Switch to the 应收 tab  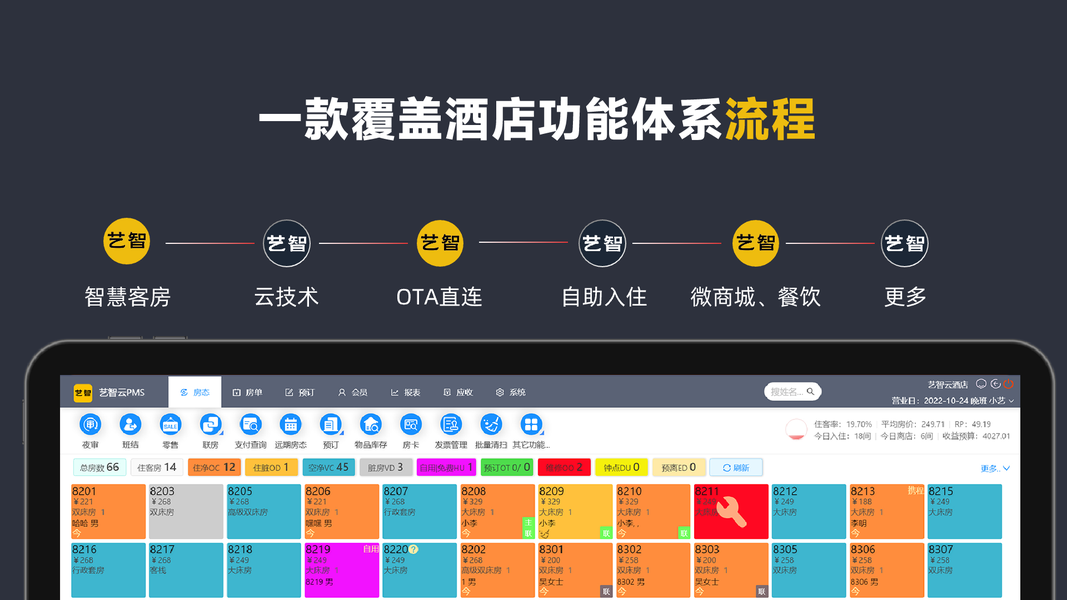[458, 393]
